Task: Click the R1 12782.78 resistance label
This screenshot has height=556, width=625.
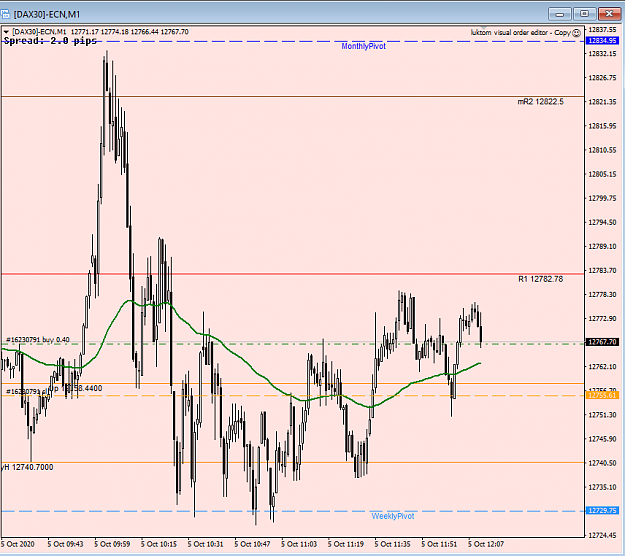Action: [x=540, y=279]
